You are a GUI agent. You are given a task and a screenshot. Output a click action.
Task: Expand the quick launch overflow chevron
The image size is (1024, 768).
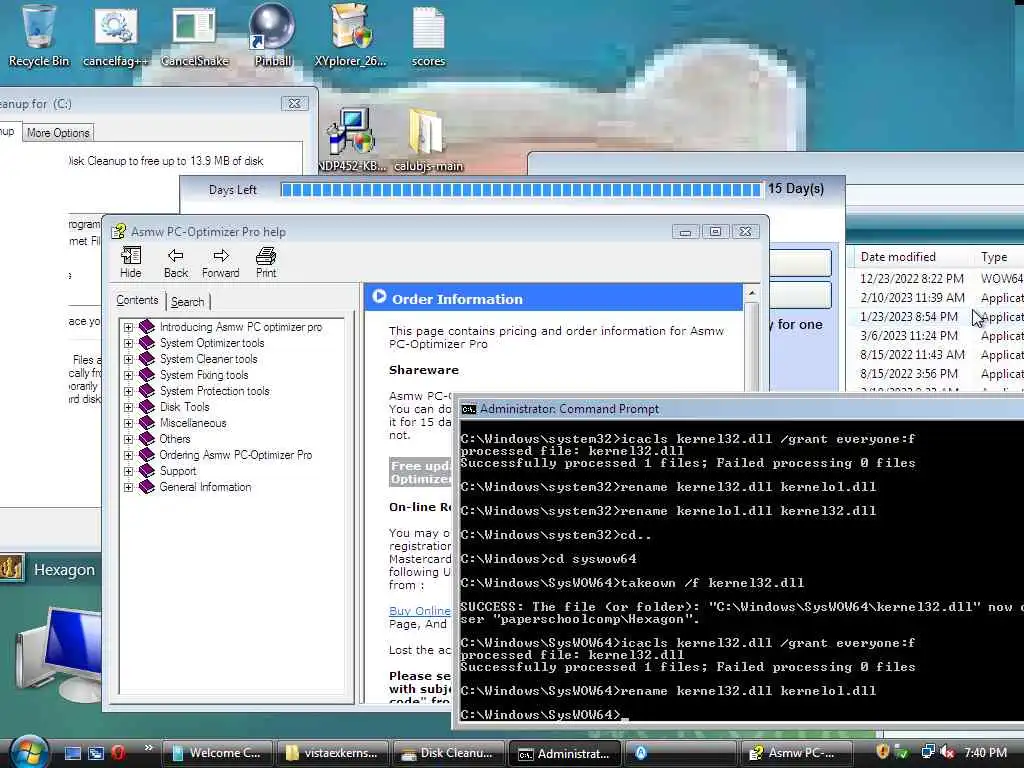pyautogui.click(x=148, y=747)
